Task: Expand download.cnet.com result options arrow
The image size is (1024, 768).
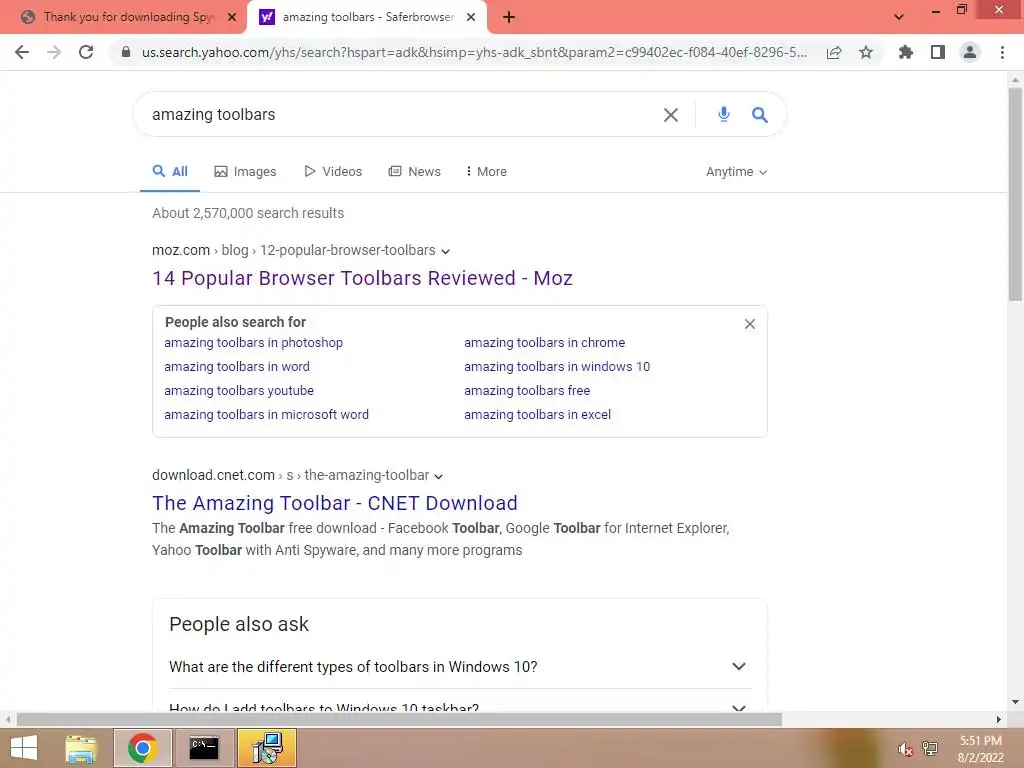Action: [x=438, y=477]
